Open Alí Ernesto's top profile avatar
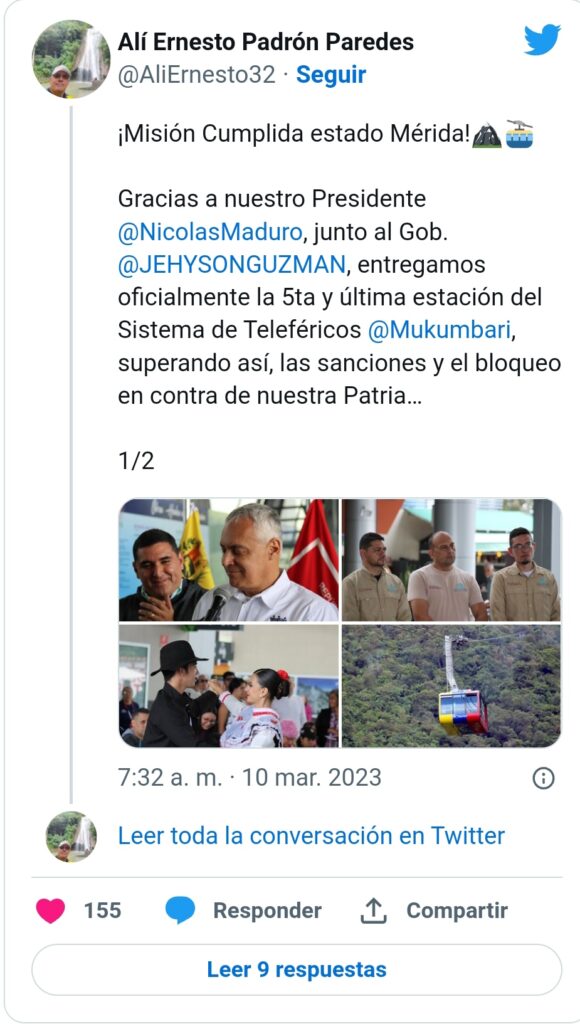Screen dimensions: 580x1024 pos(71,59)
